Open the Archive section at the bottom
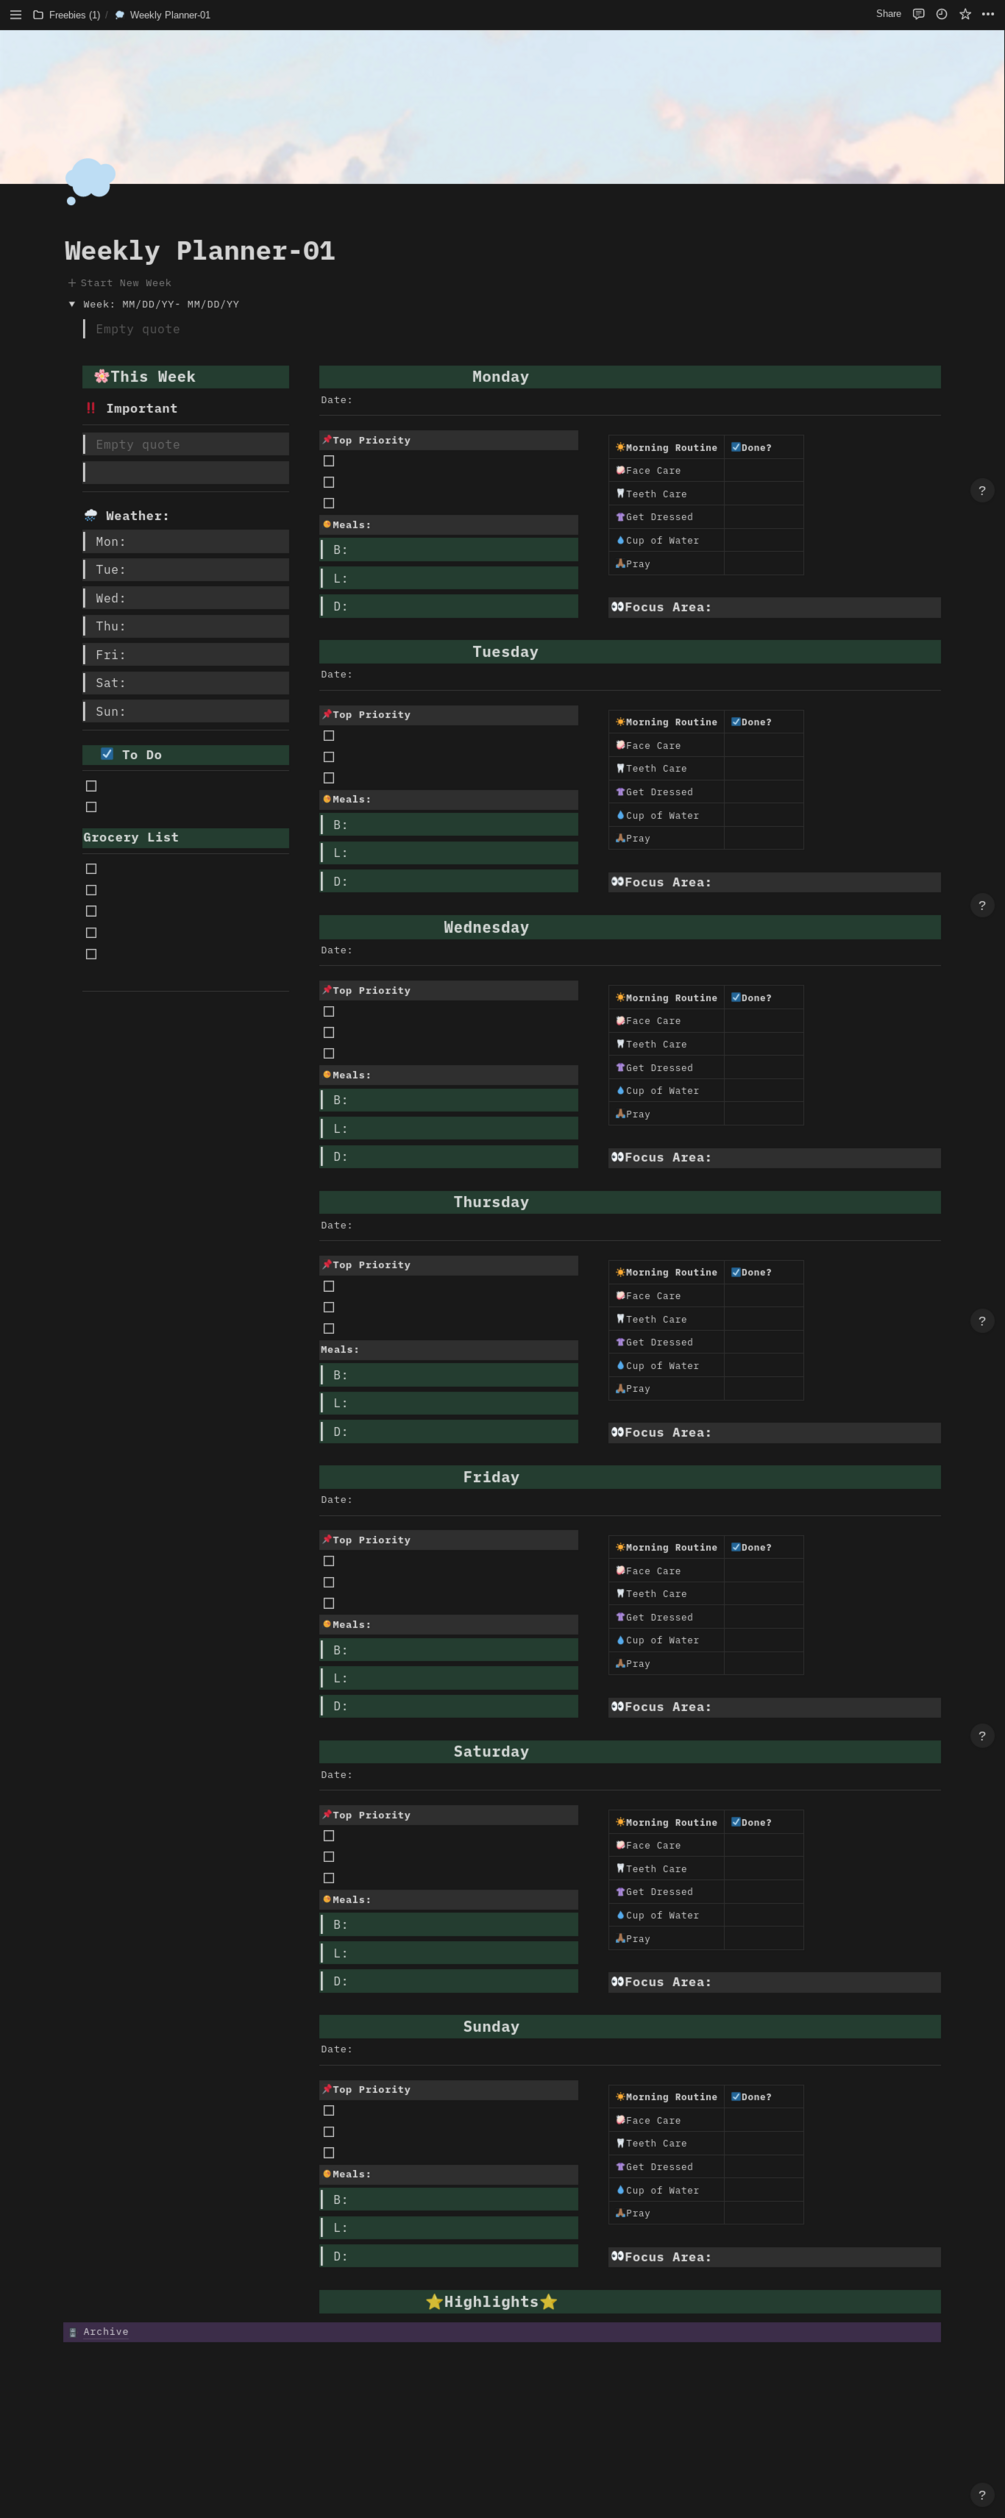 (106, 2332)
